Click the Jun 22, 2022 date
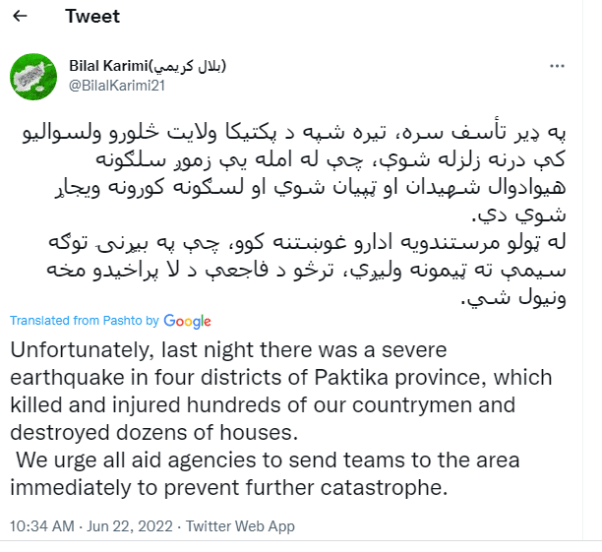 [130, 526]
